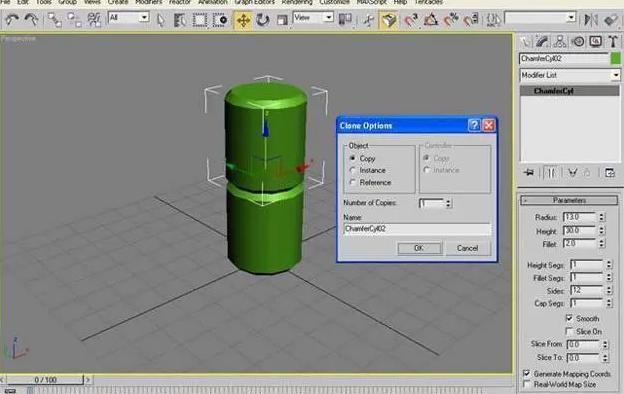Toggle the Smooth checkbox
Screen dimensions: 624x394
[569, 318]
